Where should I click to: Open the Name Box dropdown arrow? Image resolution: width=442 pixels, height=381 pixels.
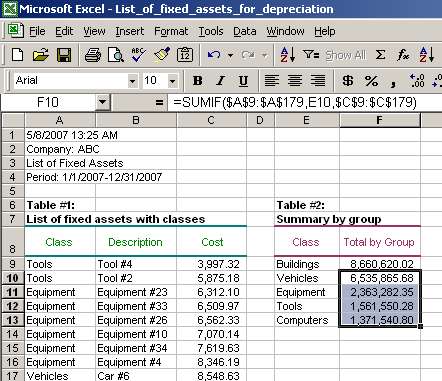pyautogui.click(x=103, y=102)
